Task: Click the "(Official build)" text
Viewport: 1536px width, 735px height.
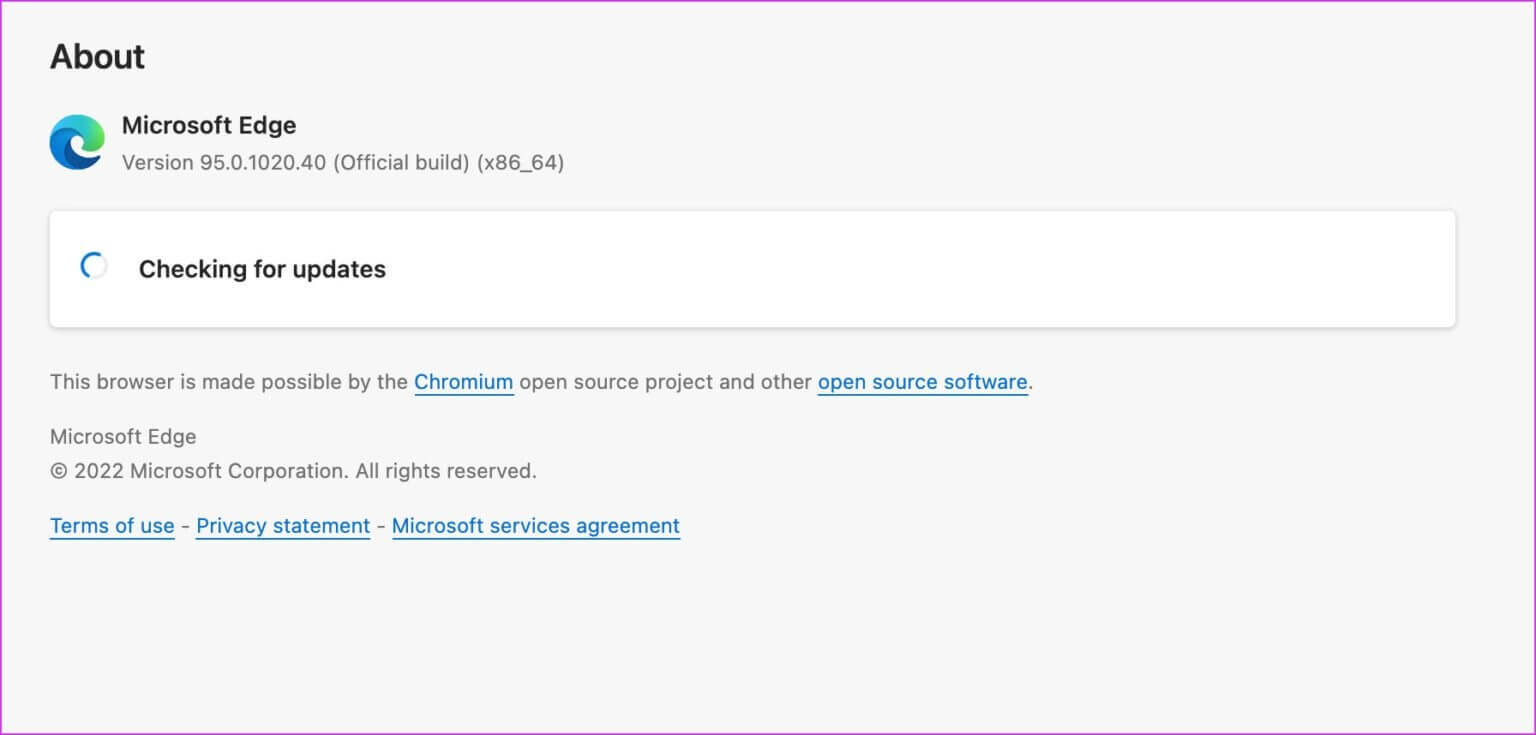Action: tap(401, 162)
